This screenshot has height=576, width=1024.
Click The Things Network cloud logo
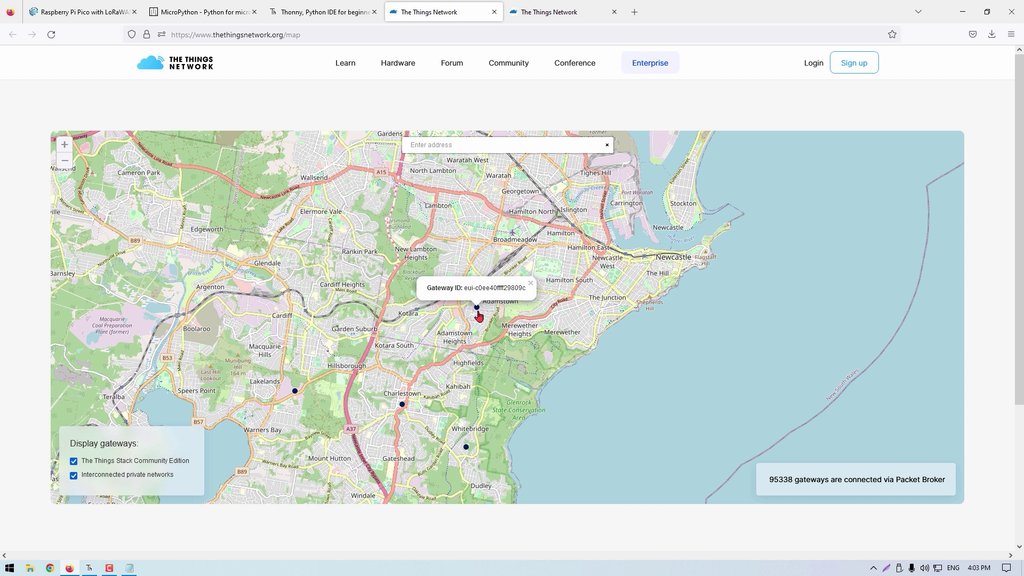(174, 63)
